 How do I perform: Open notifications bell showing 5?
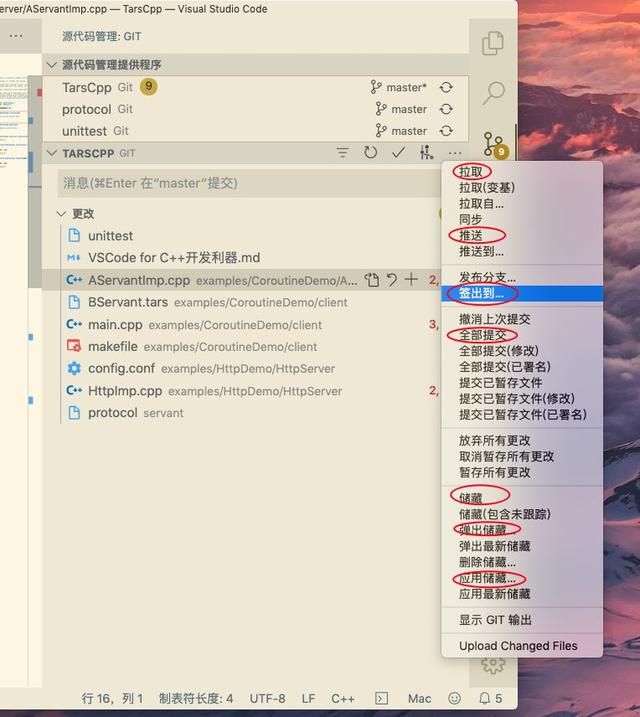tap(491, 698)
